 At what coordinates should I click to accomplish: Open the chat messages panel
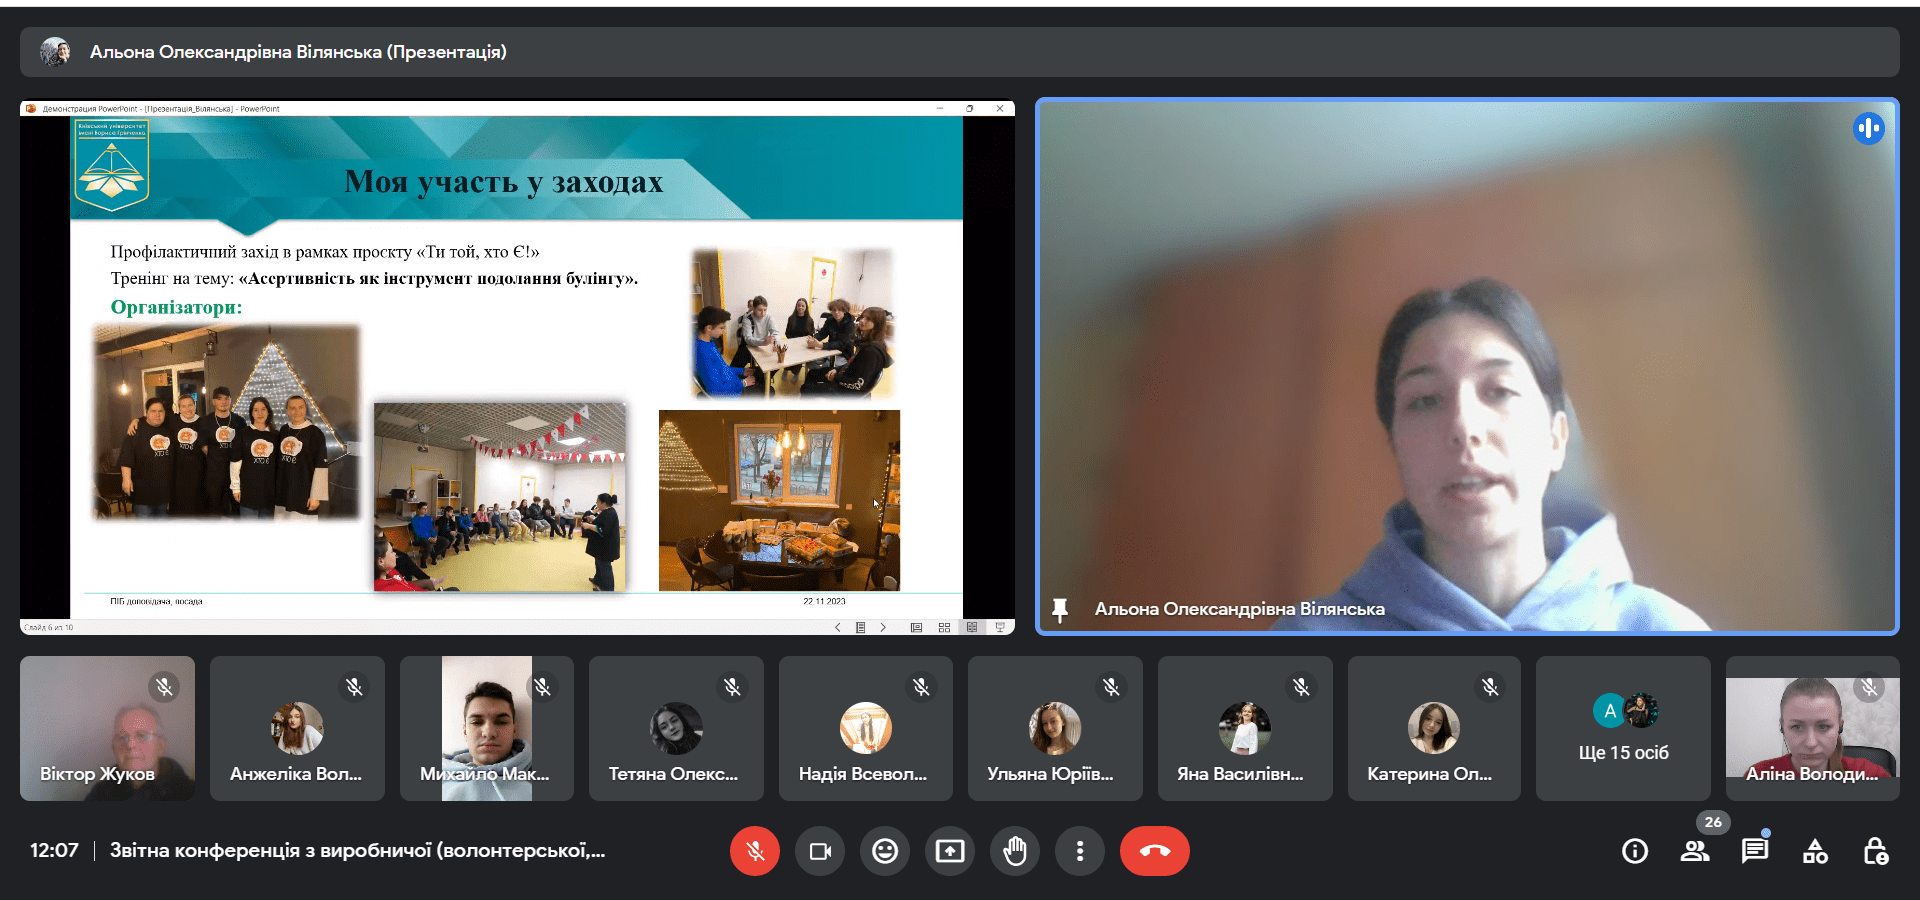[x=1755, y=851]
